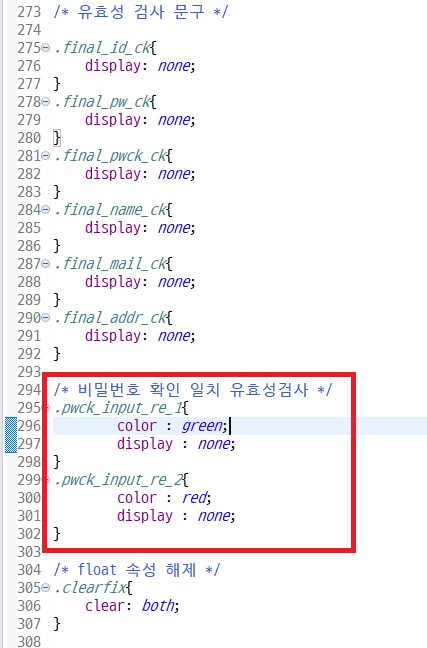427x648 pixels.
Task: Place cursor on the red color value
Action: pos(194,498)
